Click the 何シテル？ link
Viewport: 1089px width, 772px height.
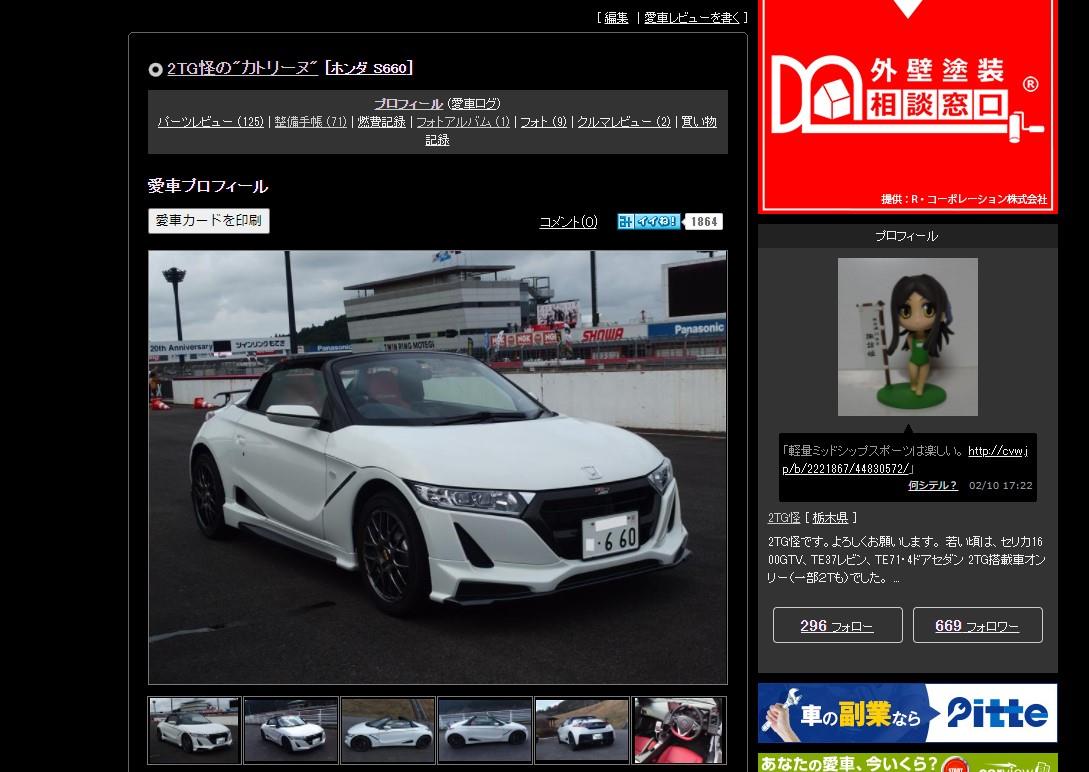[x=933, y=485]
